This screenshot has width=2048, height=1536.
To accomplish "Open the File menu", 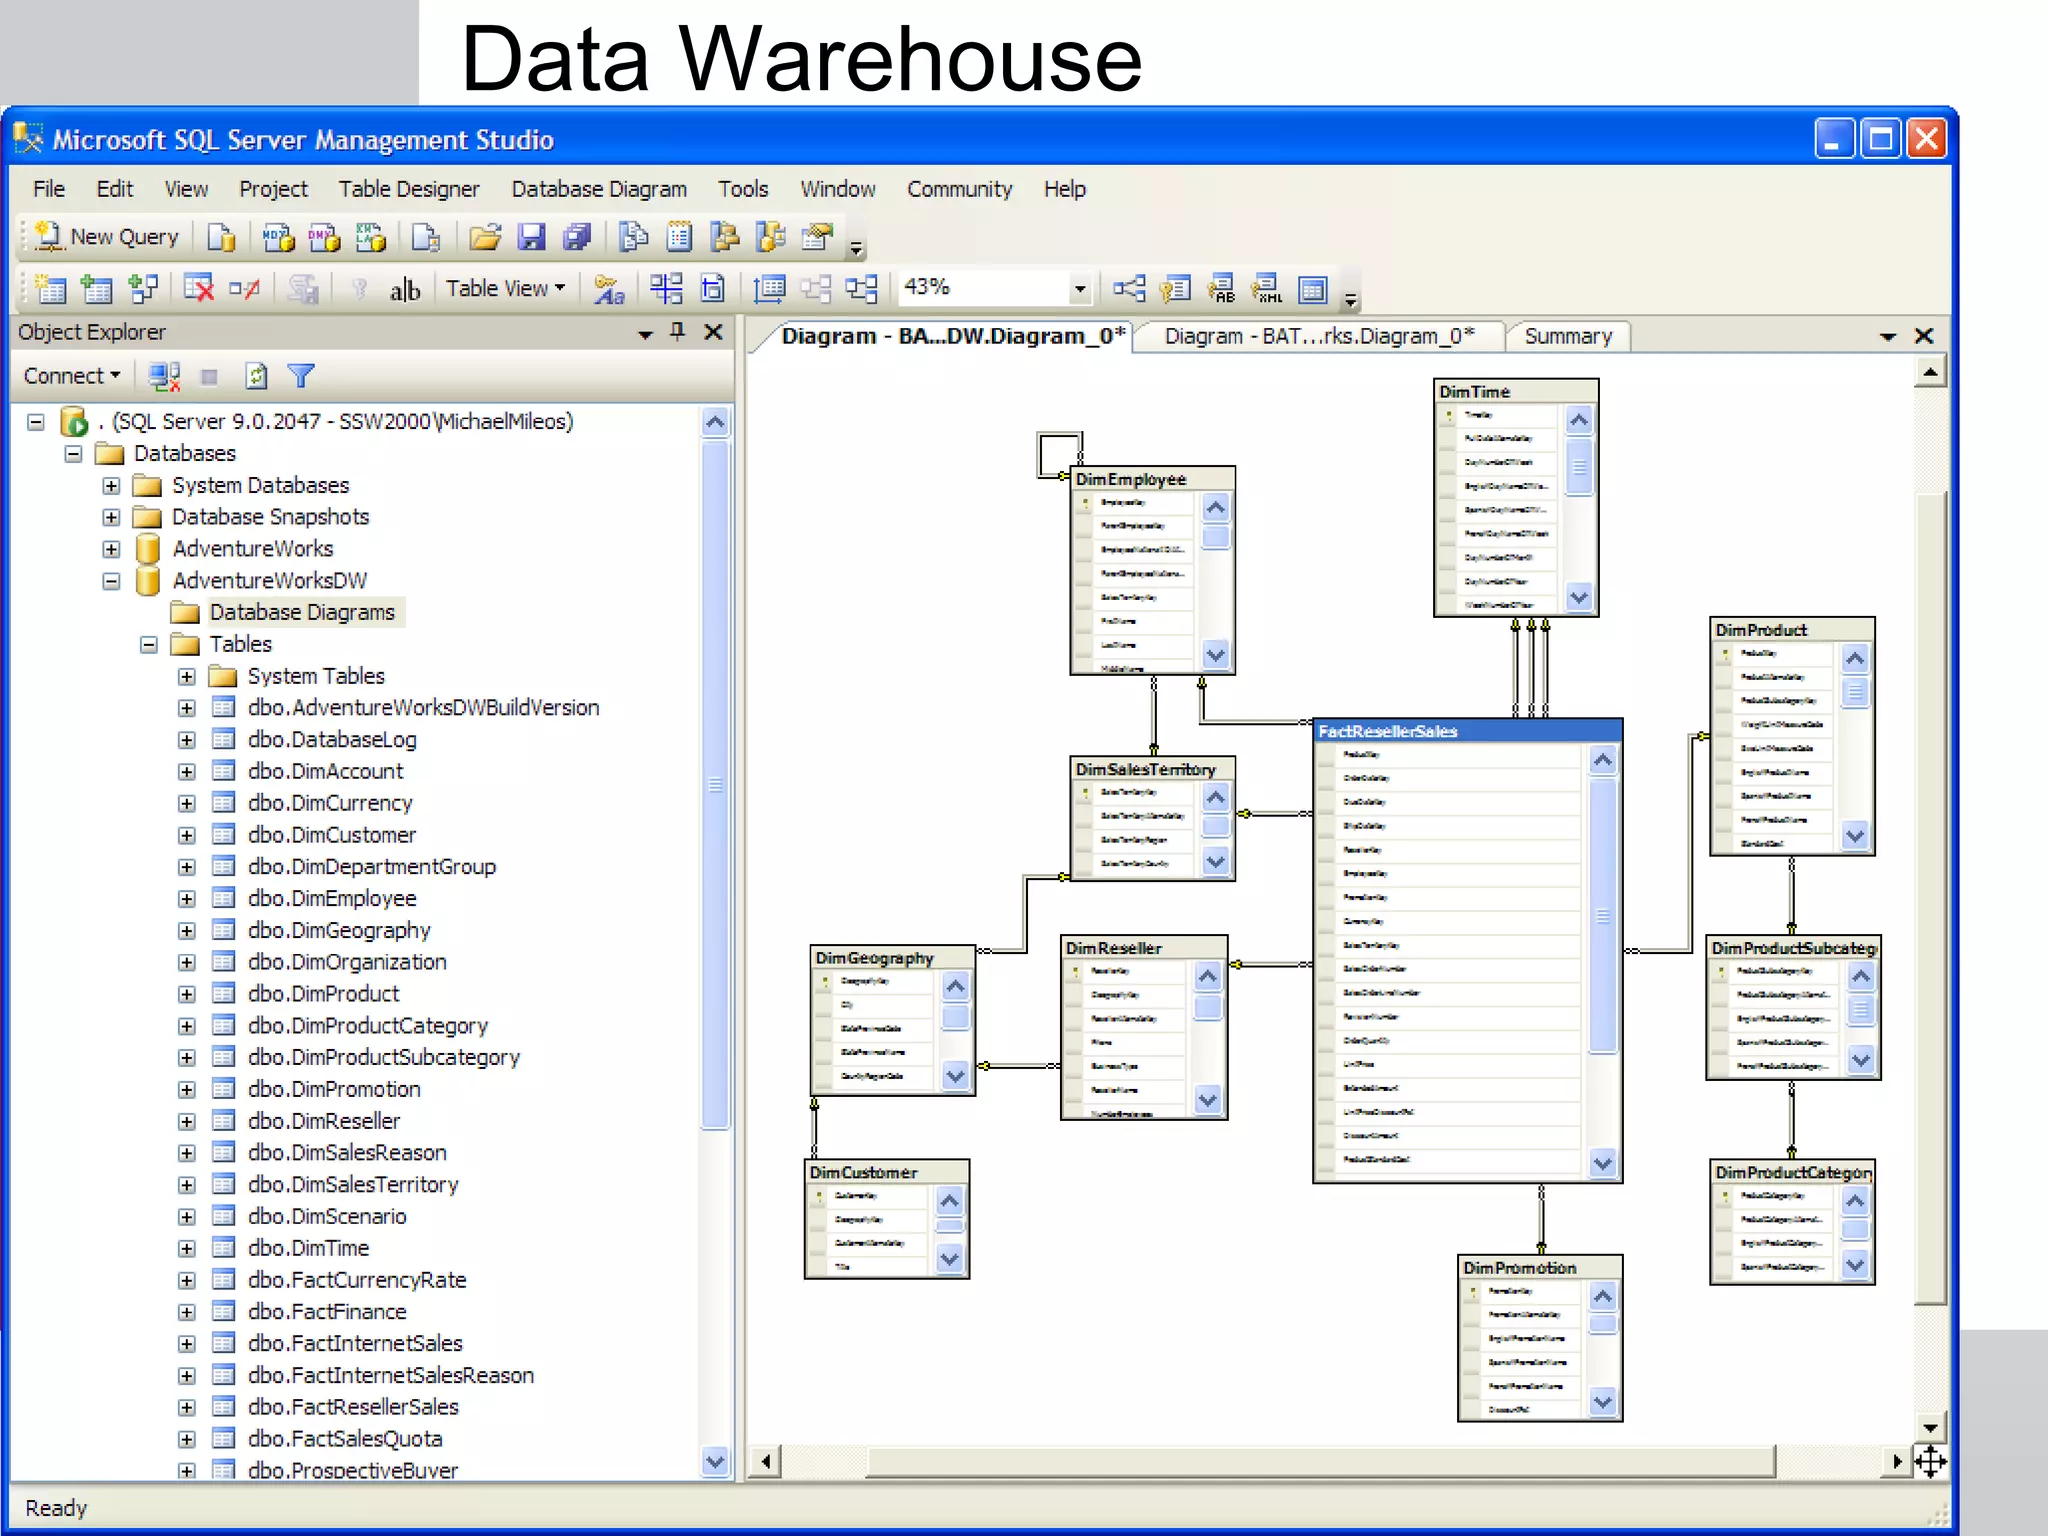I will click(x=49, y=189).
